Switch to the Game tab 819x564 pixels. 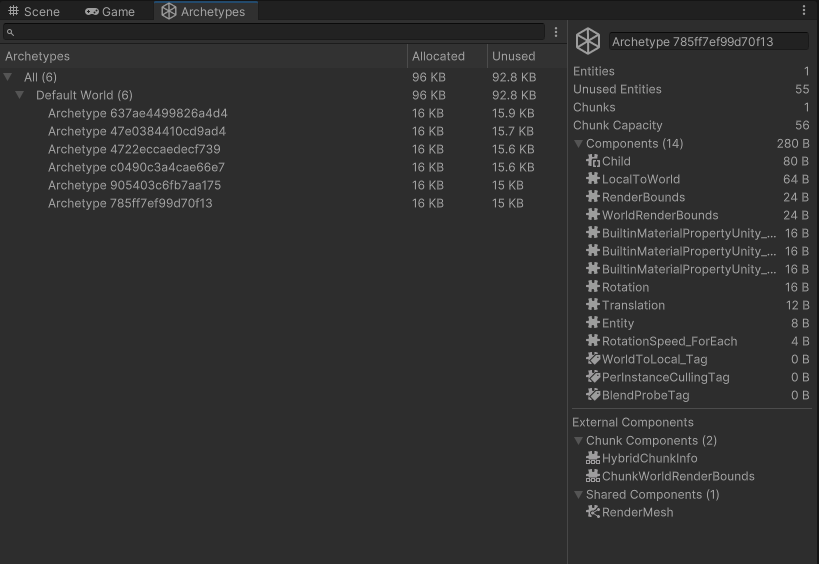pyautogui.click(x=110, y=11)
